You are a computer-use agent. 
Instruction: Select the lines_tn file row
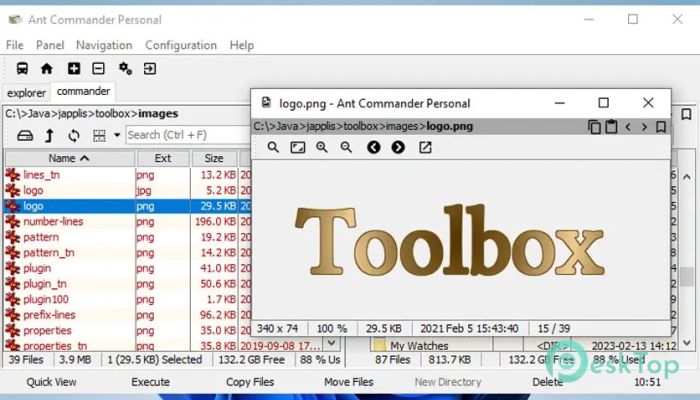pyautogui.click(x=128, y=175)
